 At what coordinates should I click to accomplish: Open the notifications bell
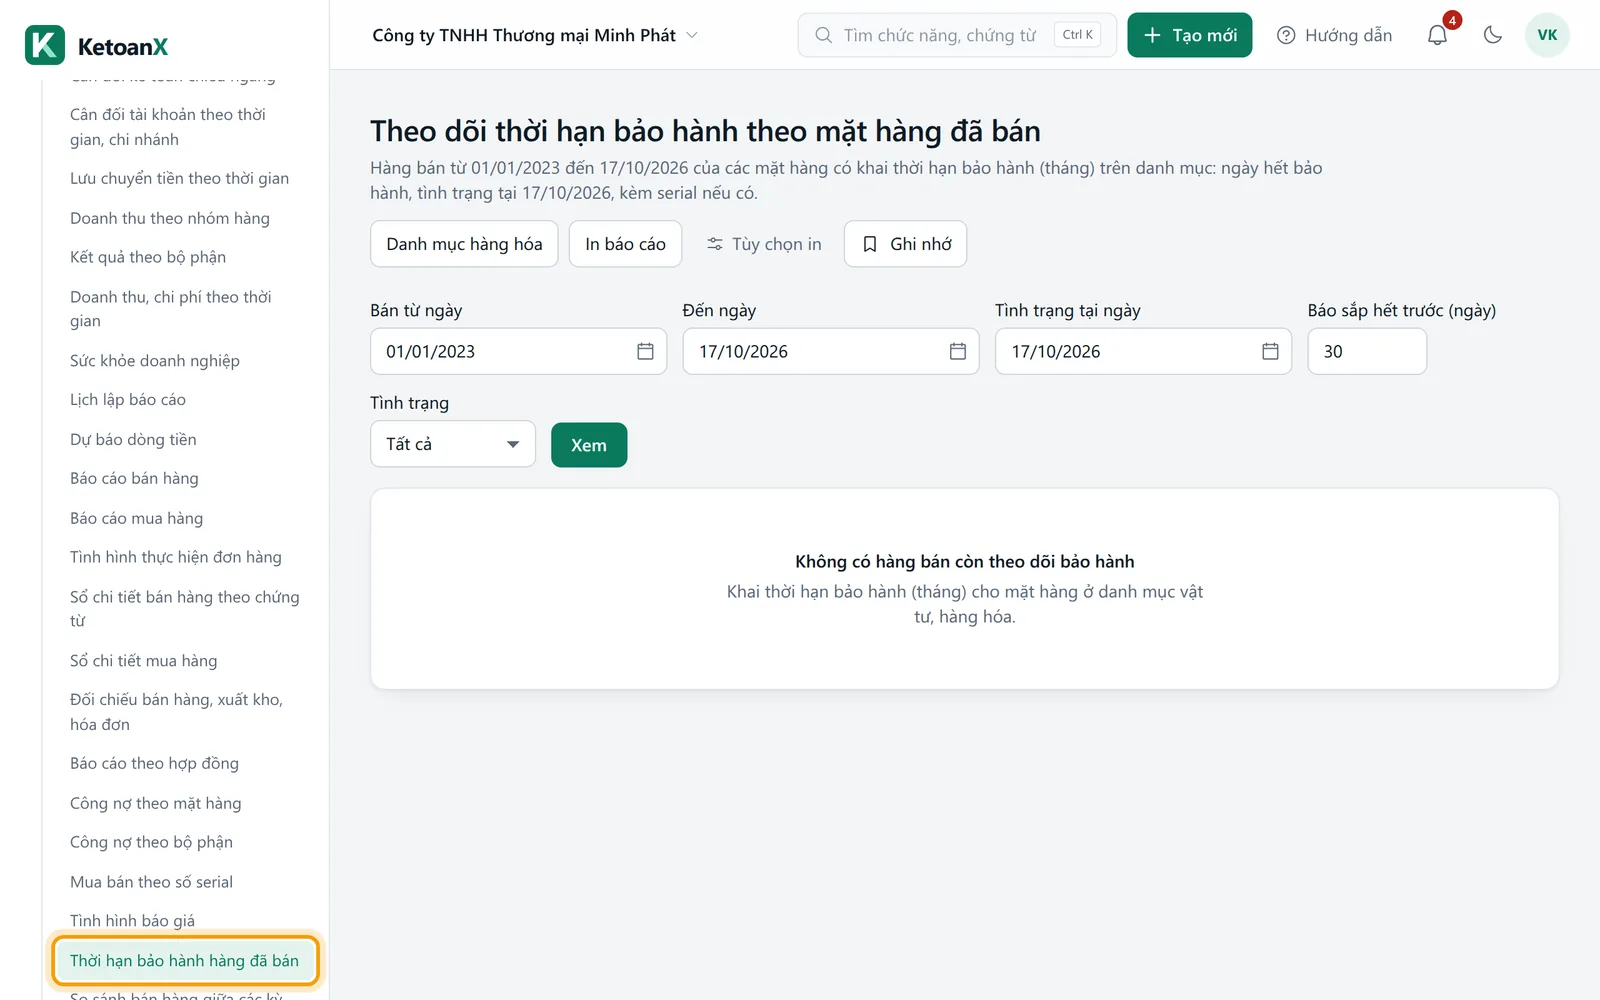(1437, 35)
